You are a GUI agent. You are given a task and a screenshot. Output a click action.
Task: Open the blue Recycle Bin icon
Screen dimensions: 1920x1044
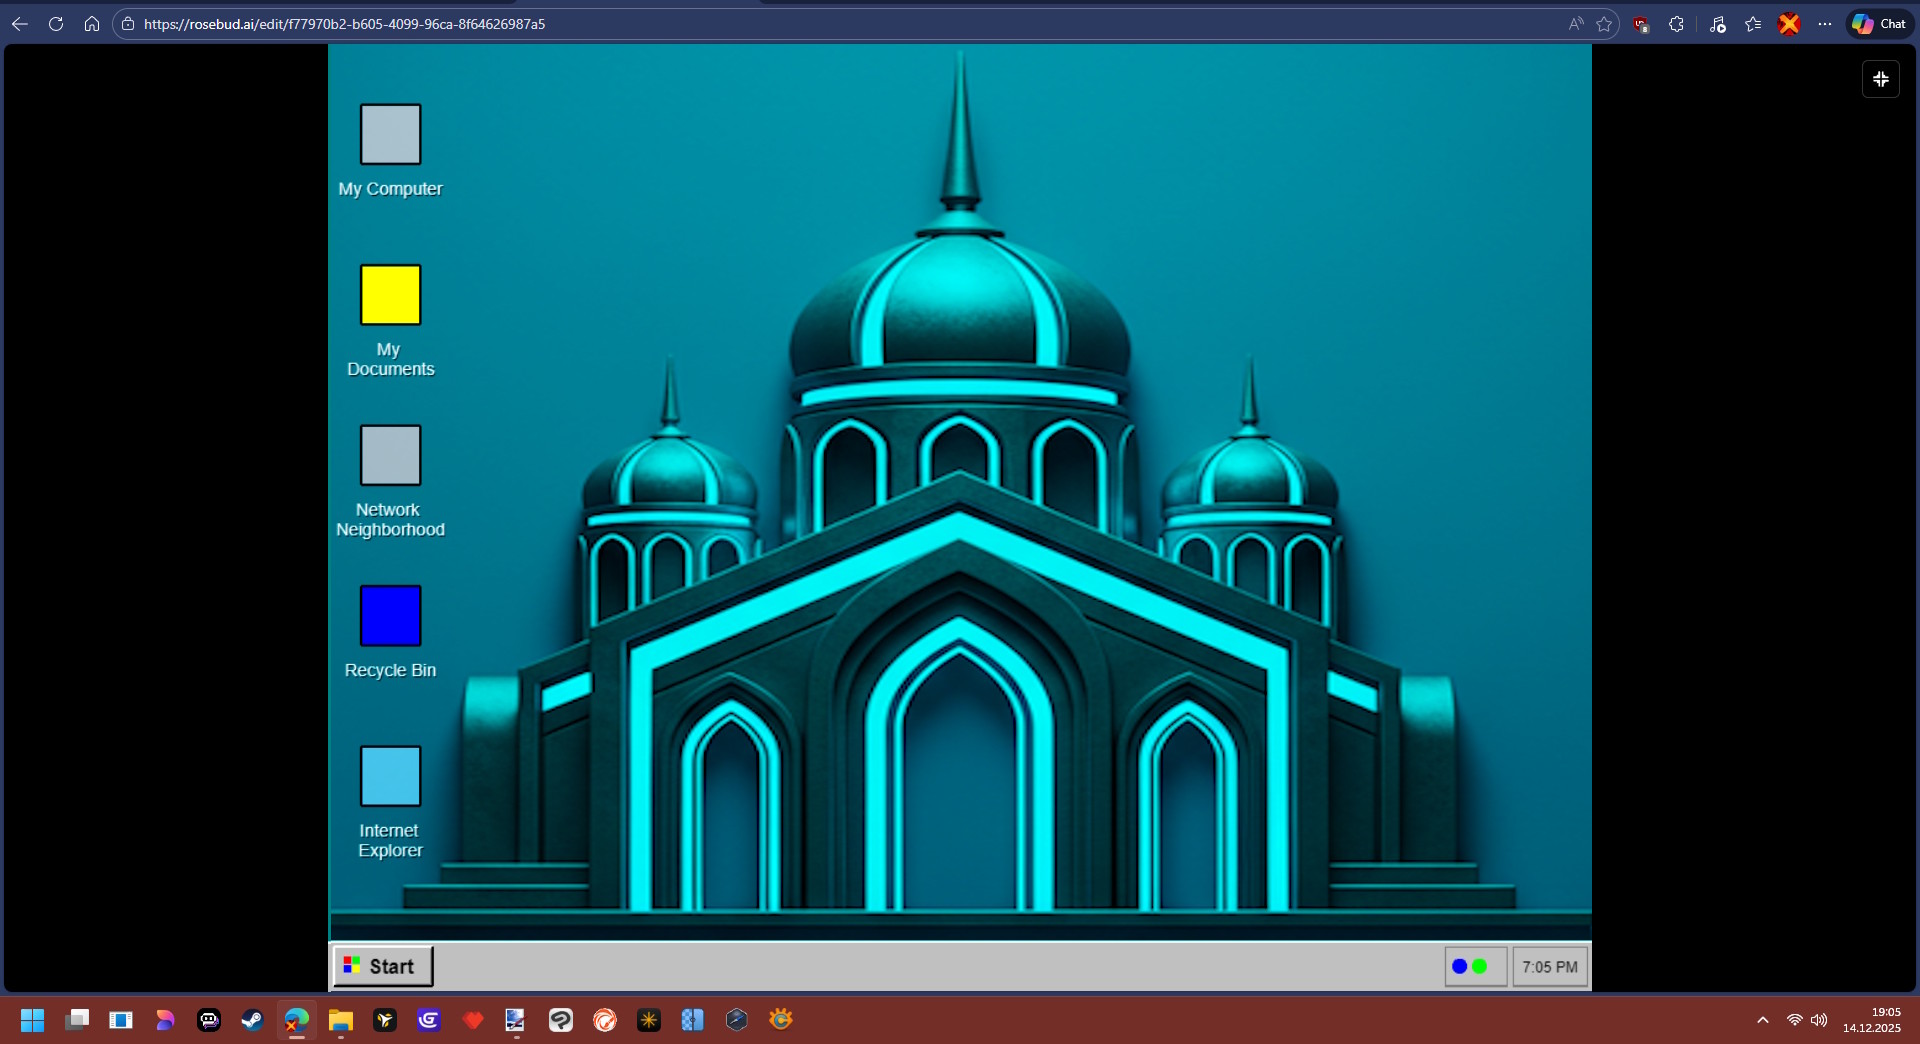(390, 616)
